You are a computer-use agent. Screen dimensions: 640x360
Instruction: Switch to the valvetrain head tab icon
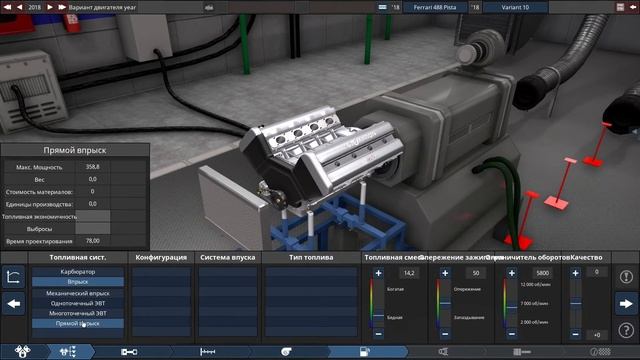[68, 351]
